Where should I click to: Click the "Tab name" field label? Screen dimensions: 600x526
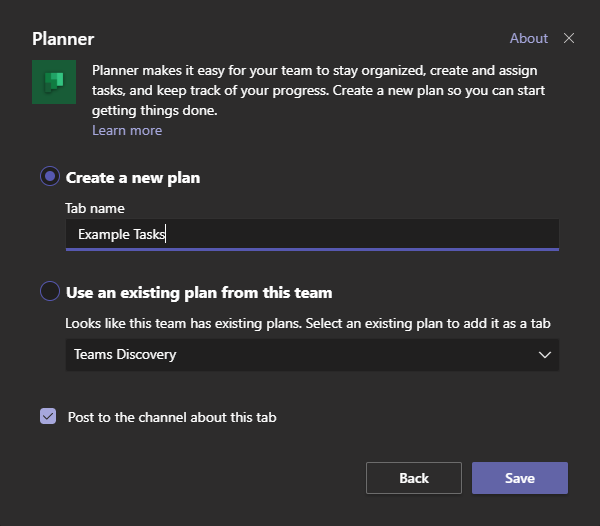point(95,208)
